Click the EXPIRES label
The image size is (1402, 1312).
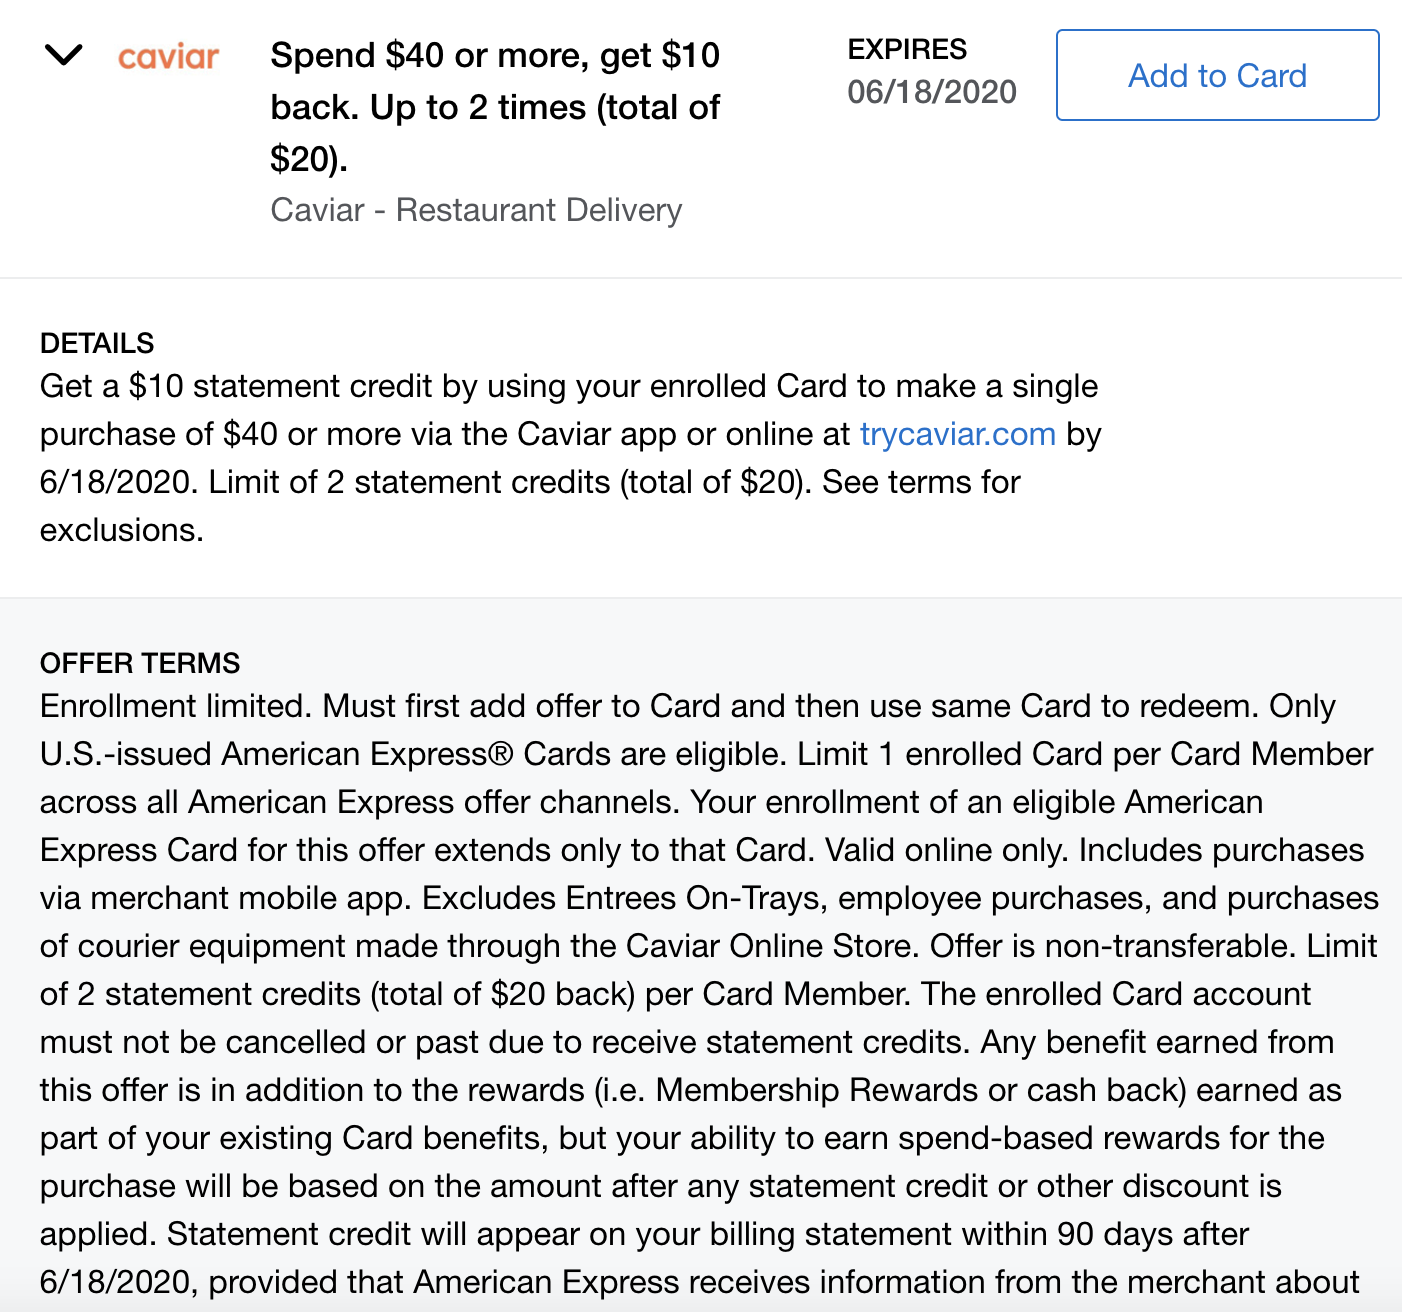907,49
